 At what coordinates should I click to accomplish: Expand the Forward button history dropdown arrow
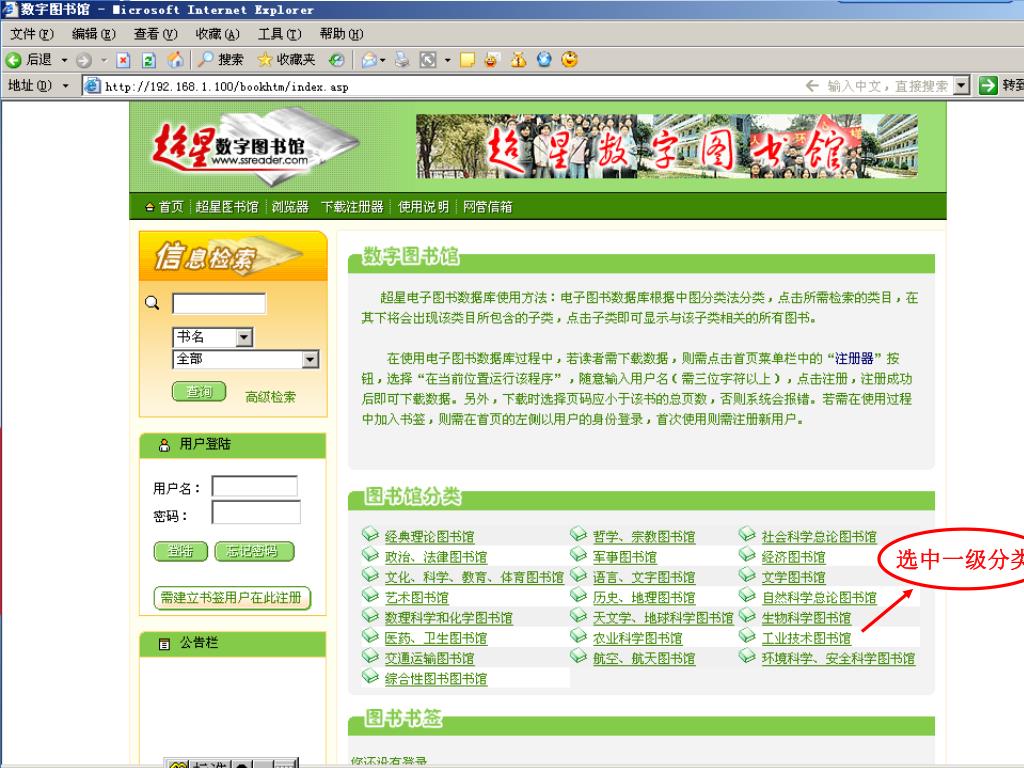pyautogui.click(x=103, y=60)
